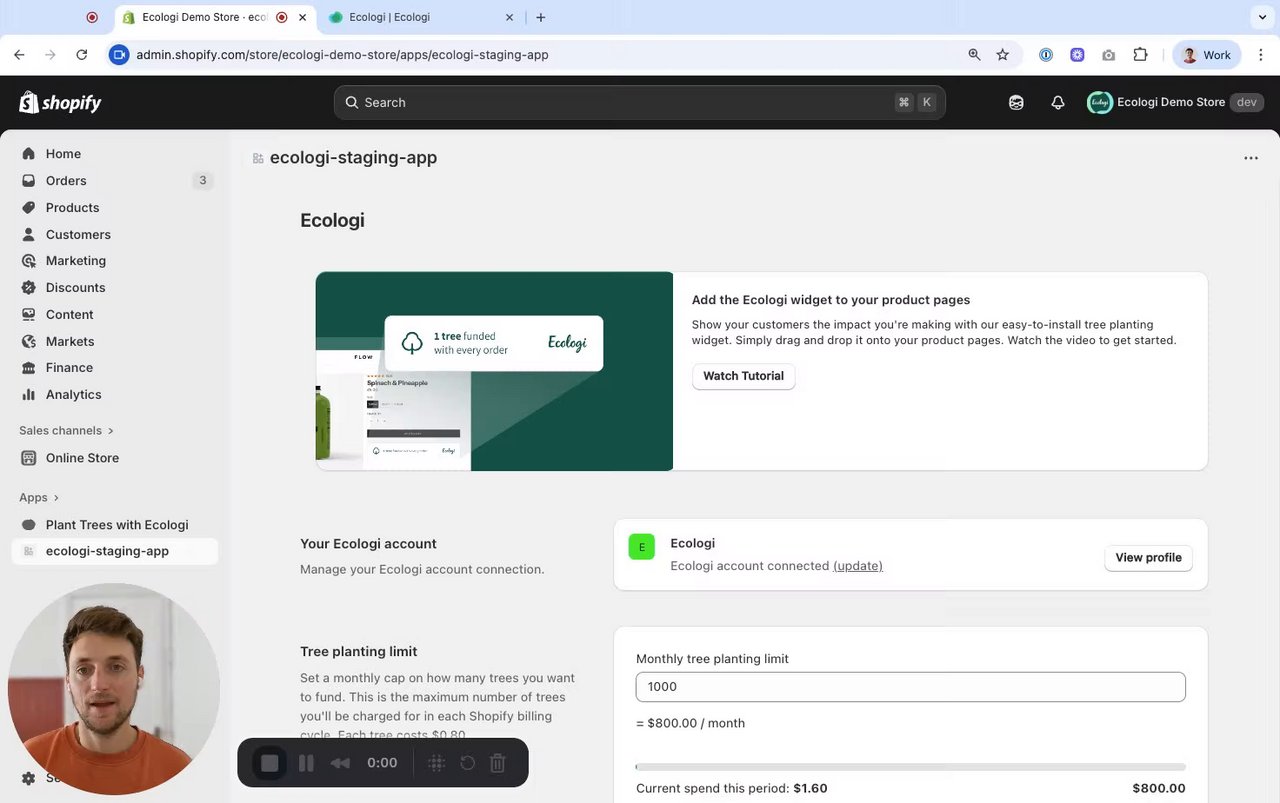The height and width of the screenshot is (803, 1280).
Task: Open the notifications bell
Action: tap(1058, 102)
